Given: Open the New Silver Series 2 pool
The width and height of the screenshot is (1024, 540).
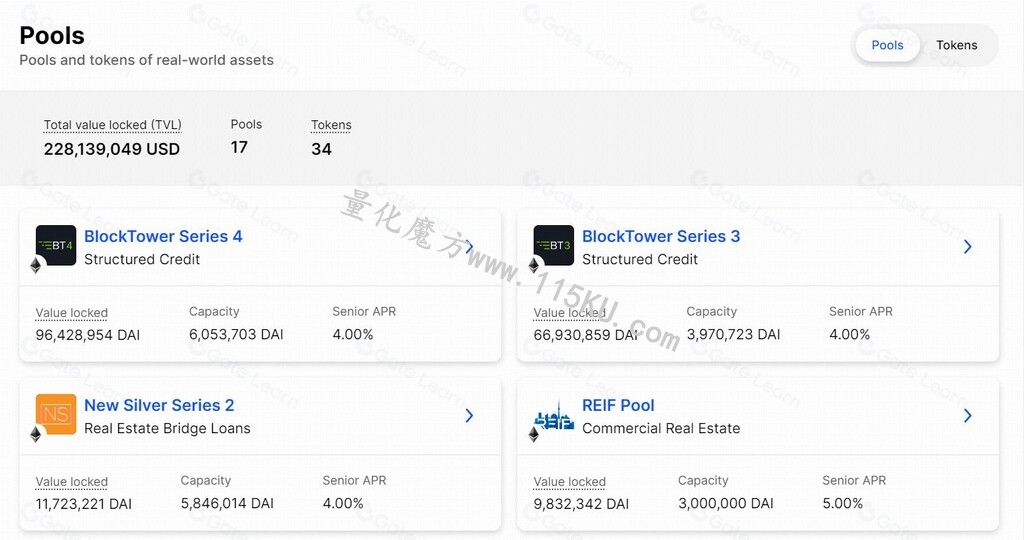Looking at the screenshot, I should pos(159,405).
